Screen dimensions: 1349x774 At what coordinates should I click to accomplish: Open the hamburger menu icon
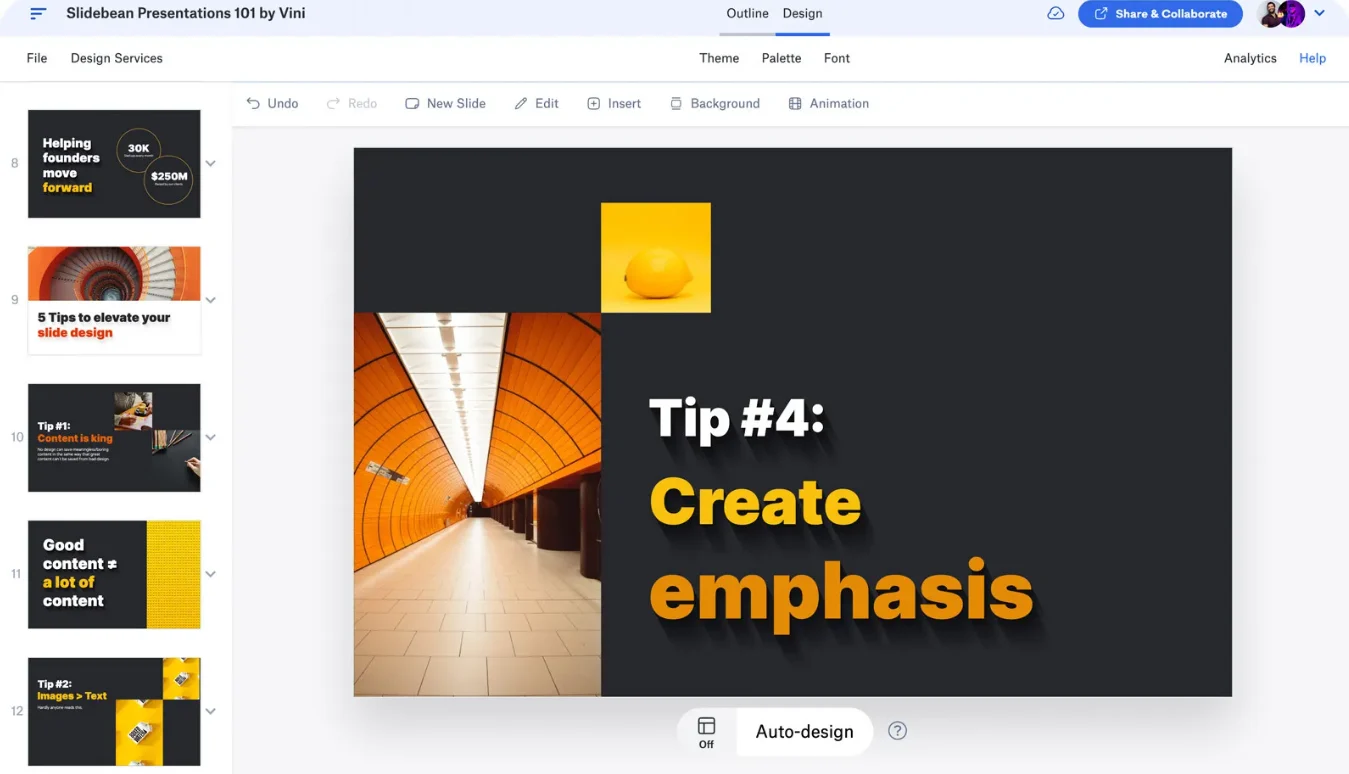pos(38,14)
